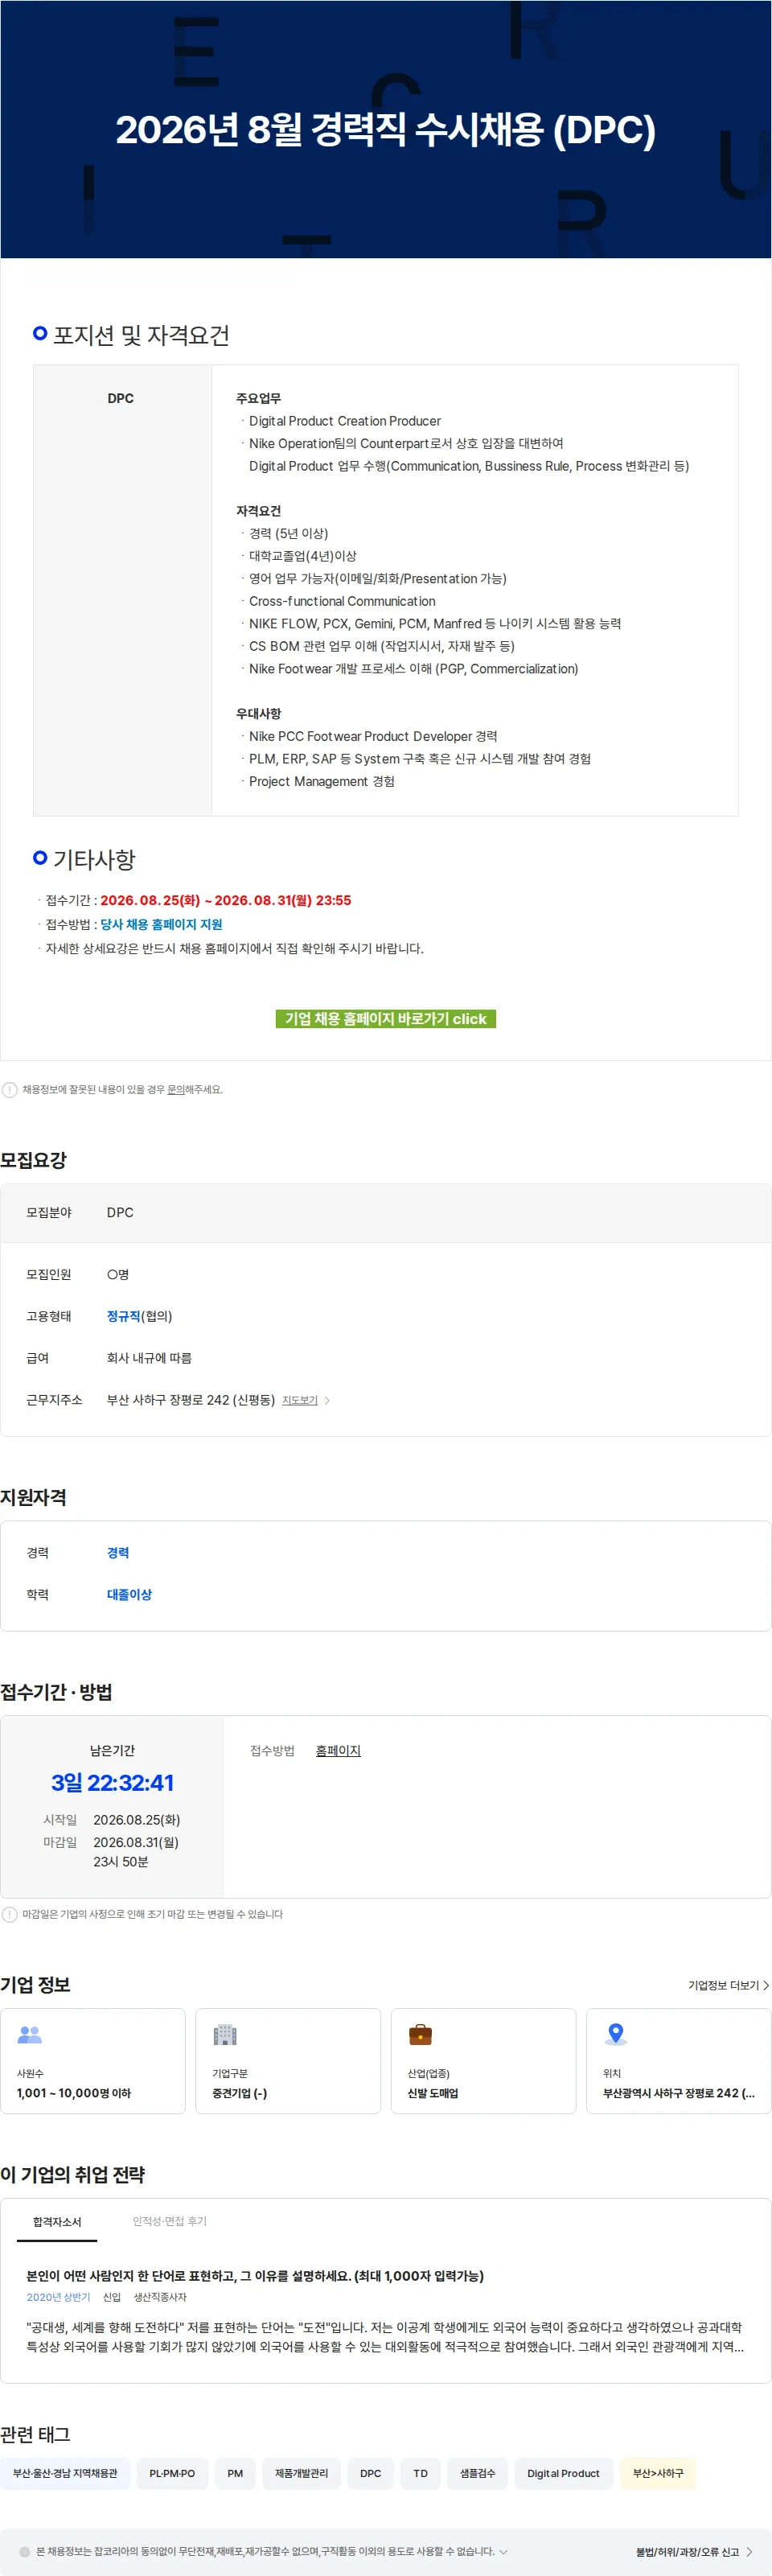
Task: Click chevron next to 지도보기
Action: (x=327, y=1401)
